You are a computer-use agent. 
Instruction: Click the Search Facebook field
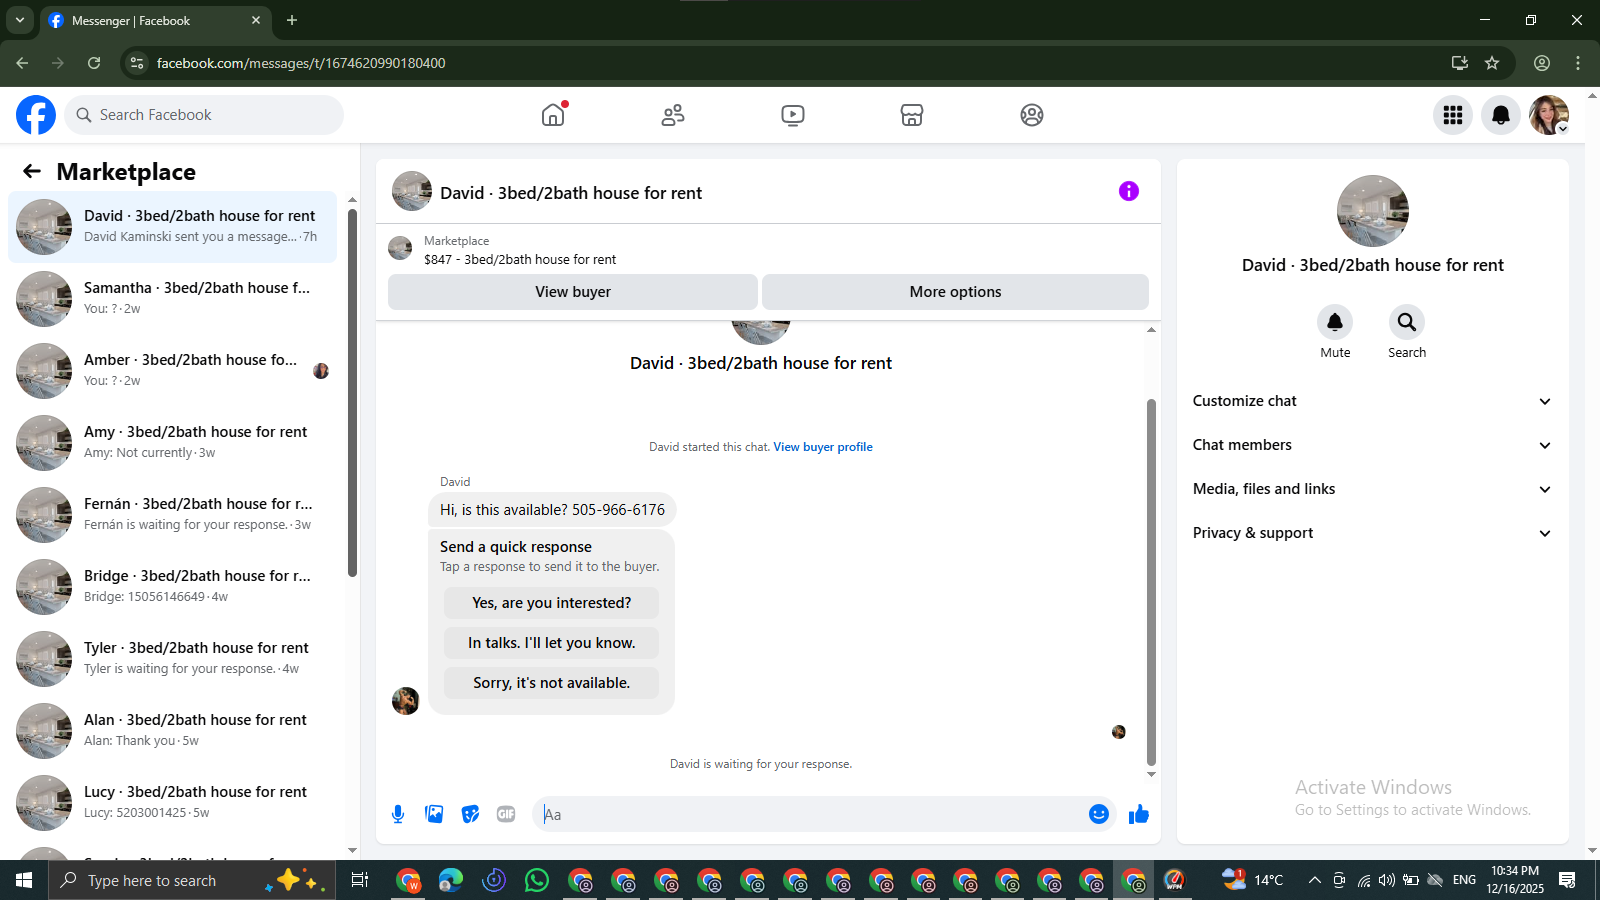[204, 115]
